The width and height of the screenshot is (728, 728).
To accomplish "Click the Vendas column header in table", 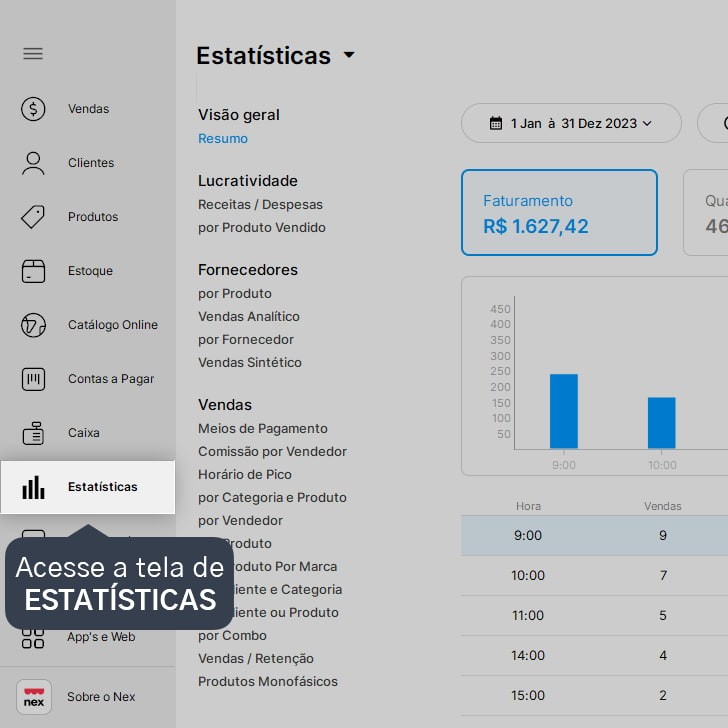I will [x=663, y=507].
